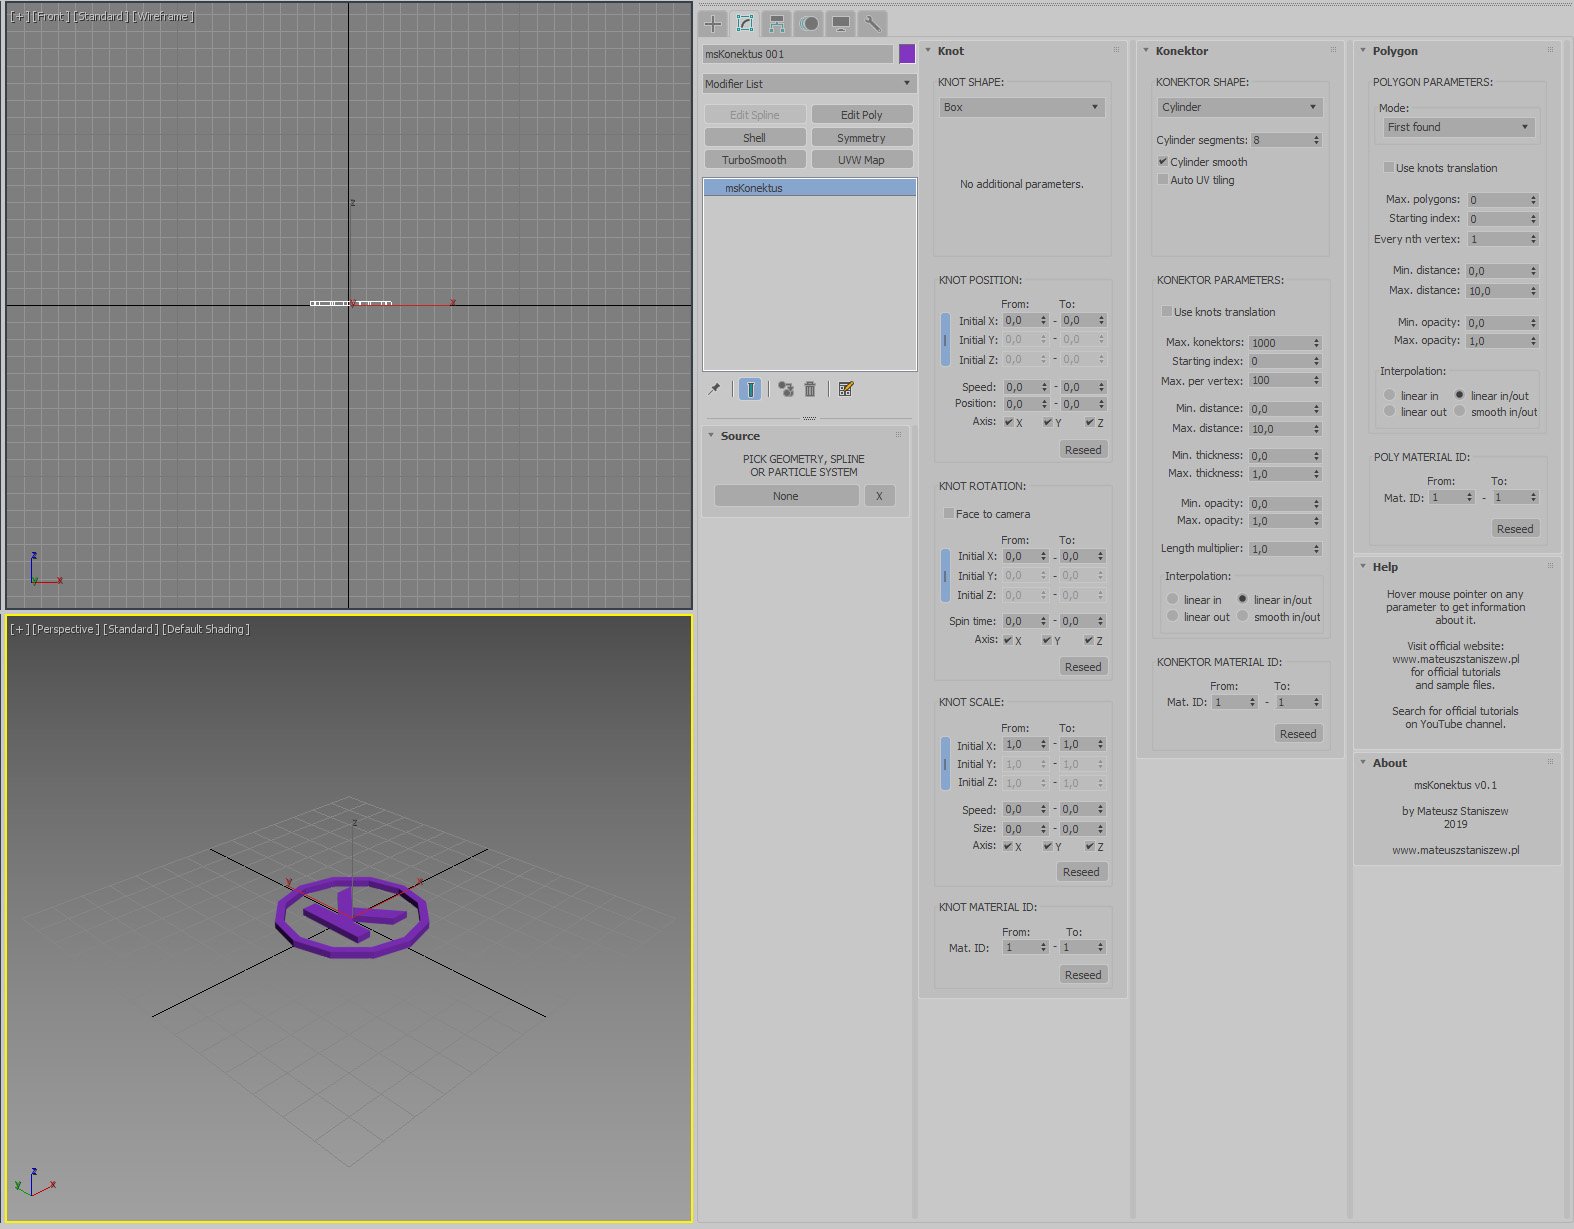Toggle Show End Result in modifier stack
Viewport: 1574px width, 1229px height.
750,389
